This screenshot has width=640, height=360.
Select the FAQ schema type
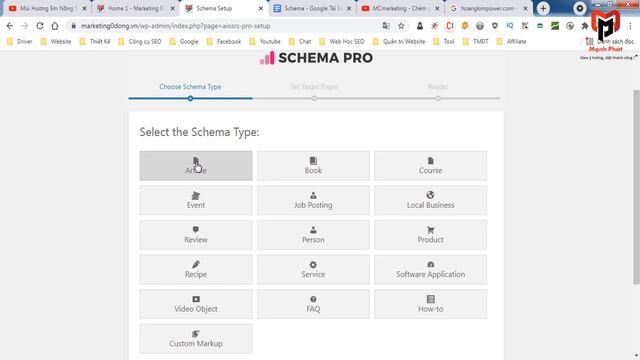tap(313, 304)
